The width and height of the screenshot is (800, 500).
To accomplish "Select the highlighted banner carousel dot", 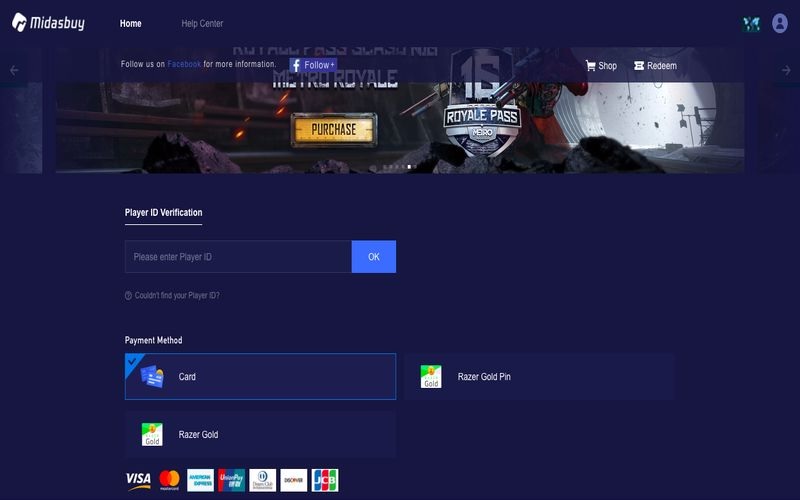I will (x=409, y=167).
